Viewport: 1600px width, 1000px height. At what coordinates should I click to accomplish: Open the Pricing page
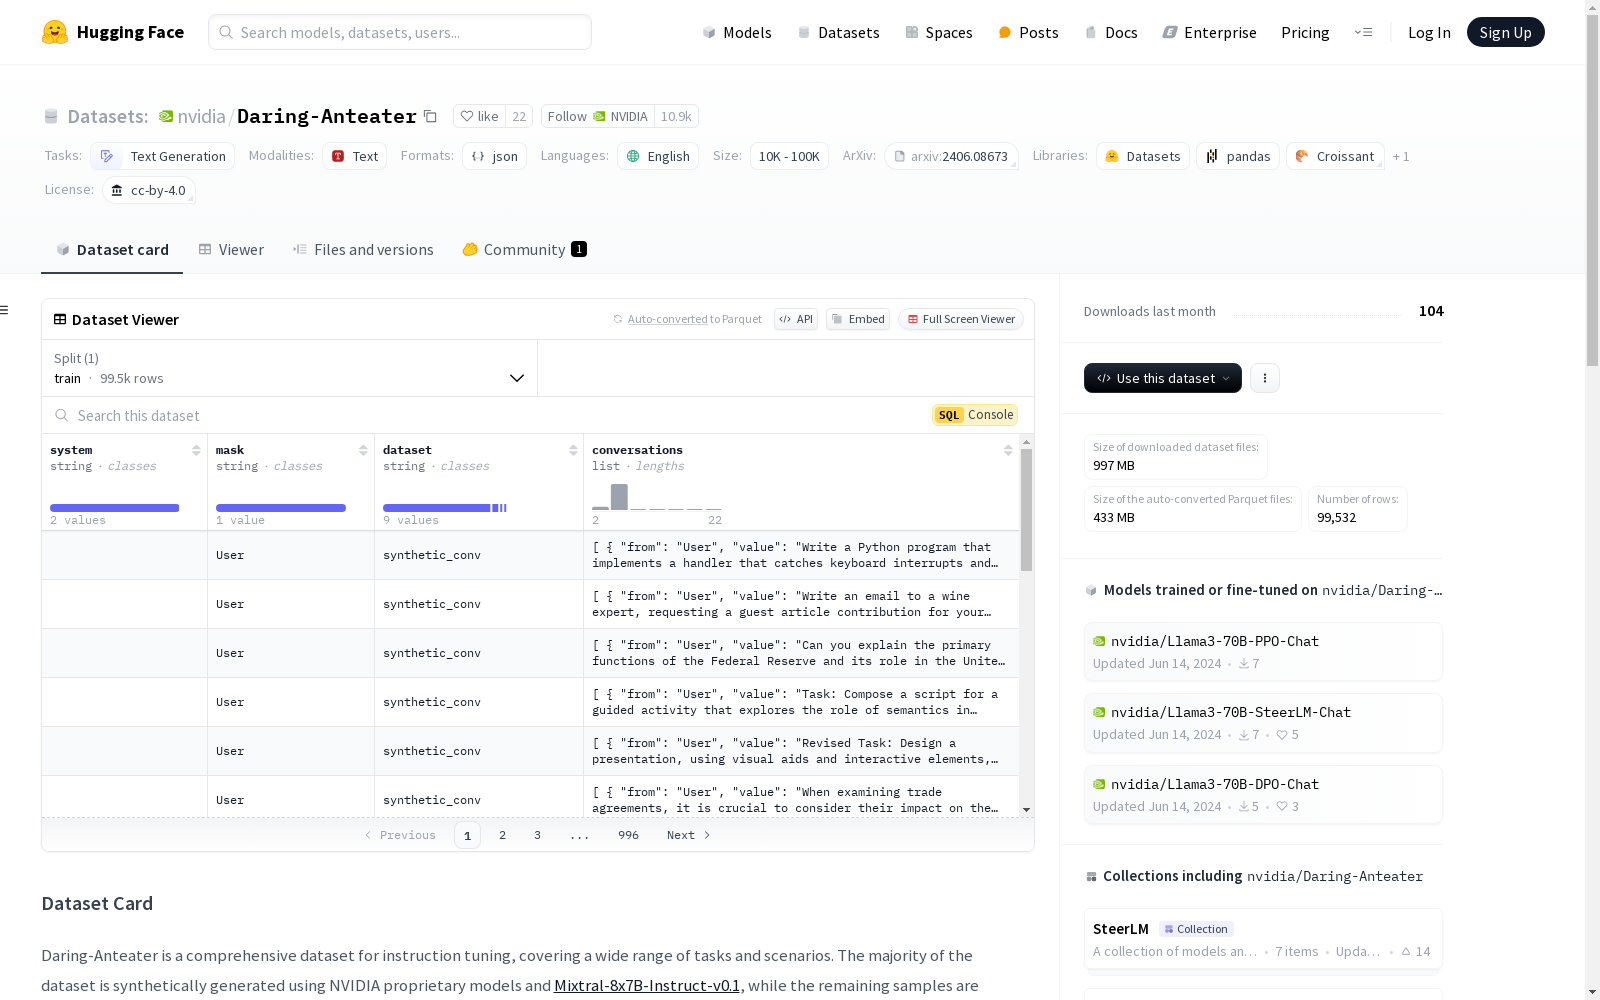tap(1305, 32)
